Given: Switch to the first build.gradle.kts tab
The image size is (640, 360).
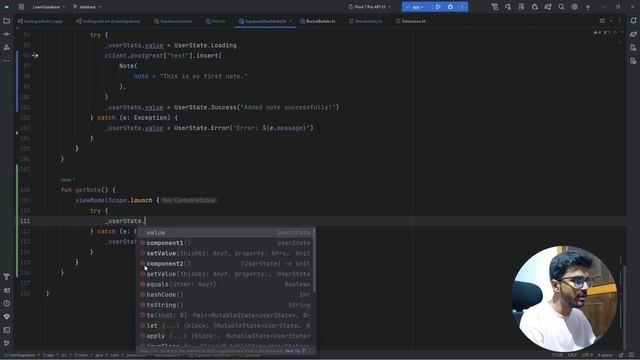Looking at the screenshot, I should (40, 21).
